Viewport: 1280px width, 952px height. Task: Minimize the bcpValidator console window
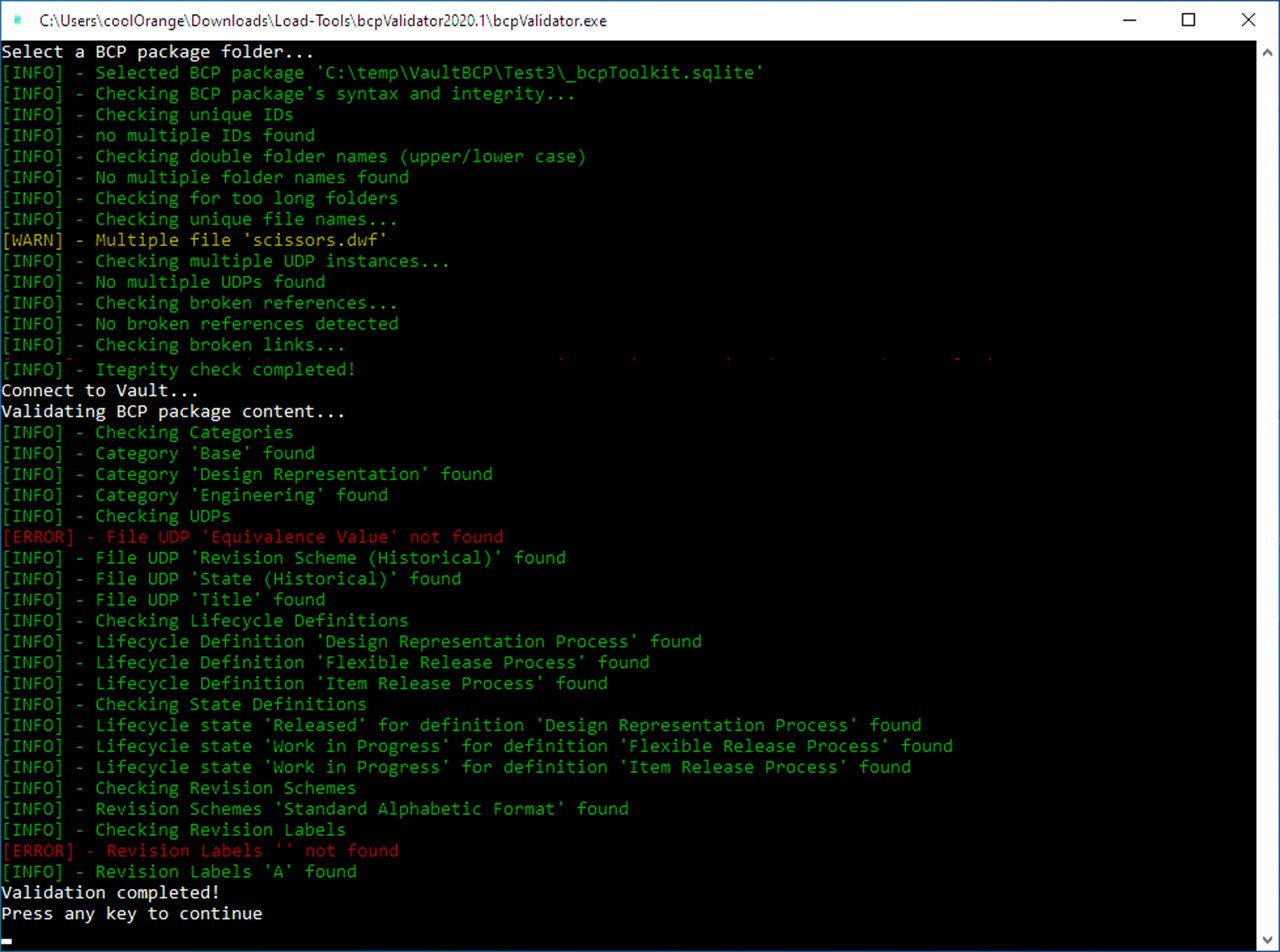tap(1129, 20)
